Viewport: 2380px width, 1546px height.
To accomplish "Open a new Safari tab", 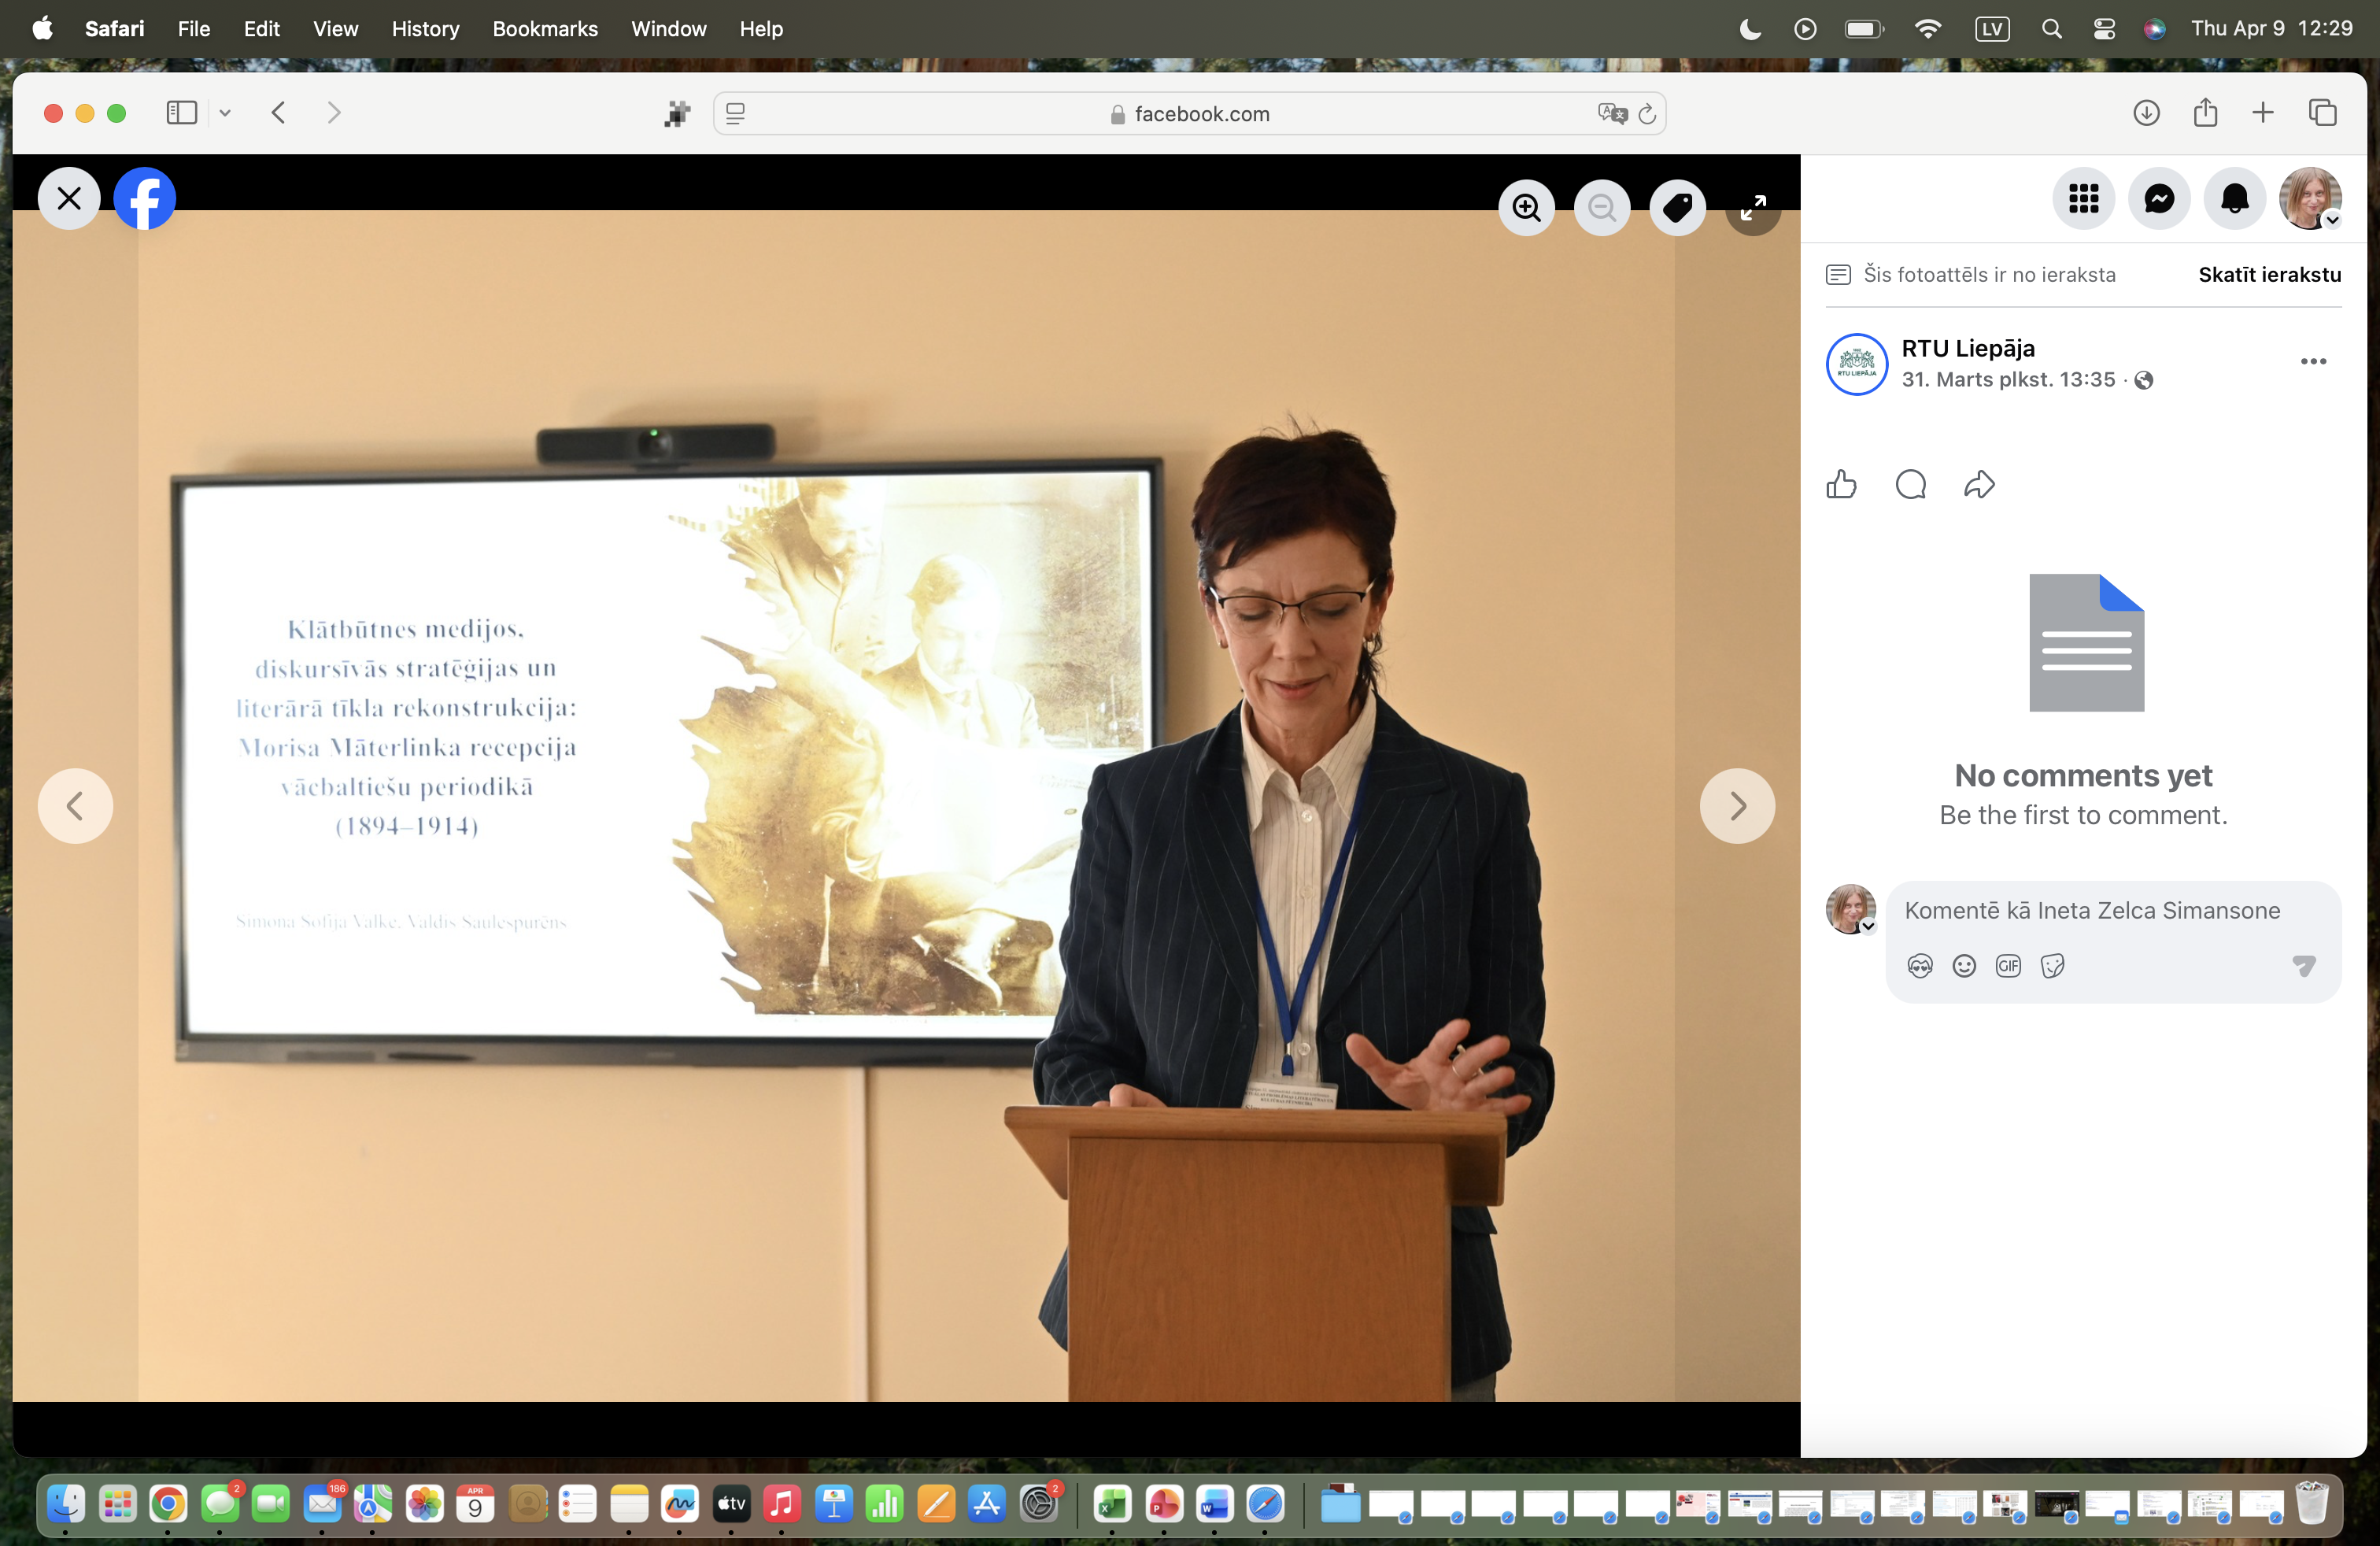I will (2263, 113).
